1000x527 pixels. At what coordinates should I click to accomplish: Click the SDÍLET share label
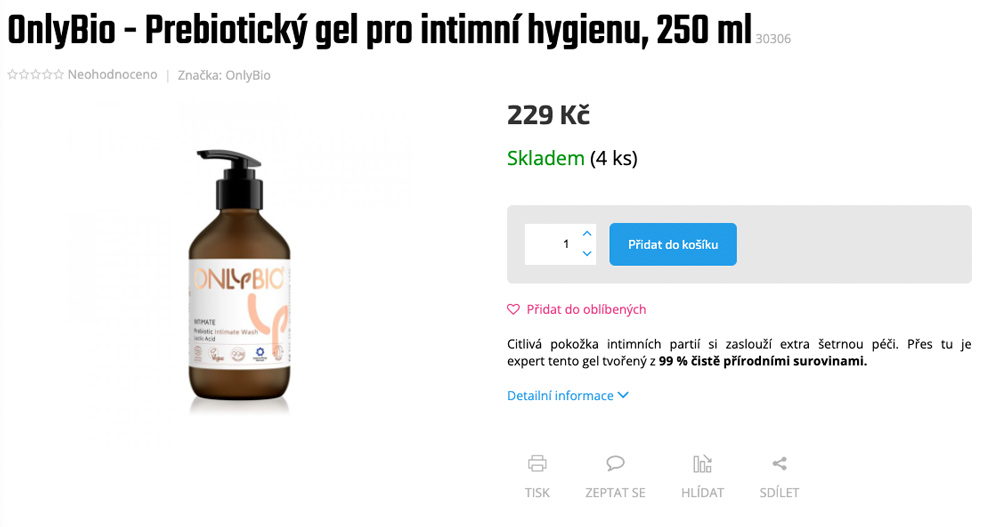[x=779, y=493]
